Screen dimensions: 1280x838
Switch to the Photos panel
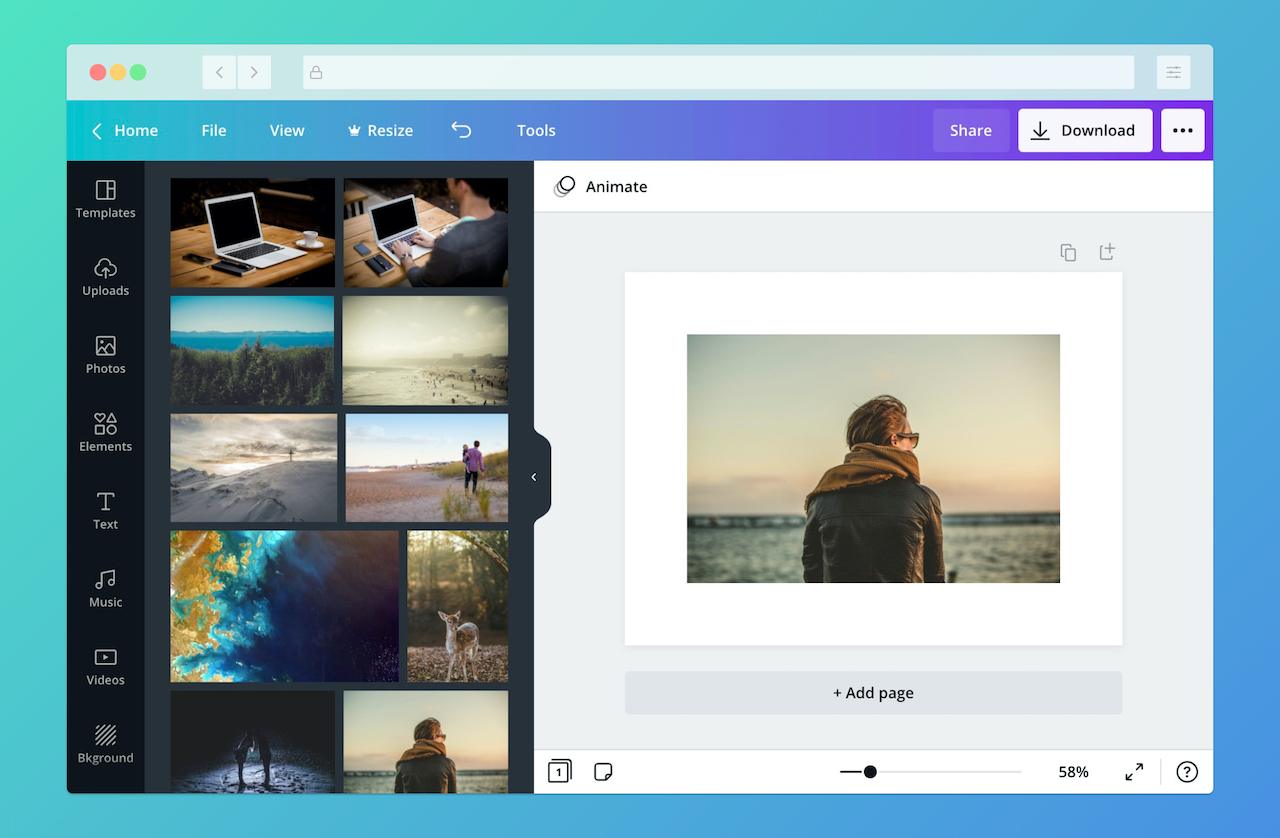pos(105,355)
